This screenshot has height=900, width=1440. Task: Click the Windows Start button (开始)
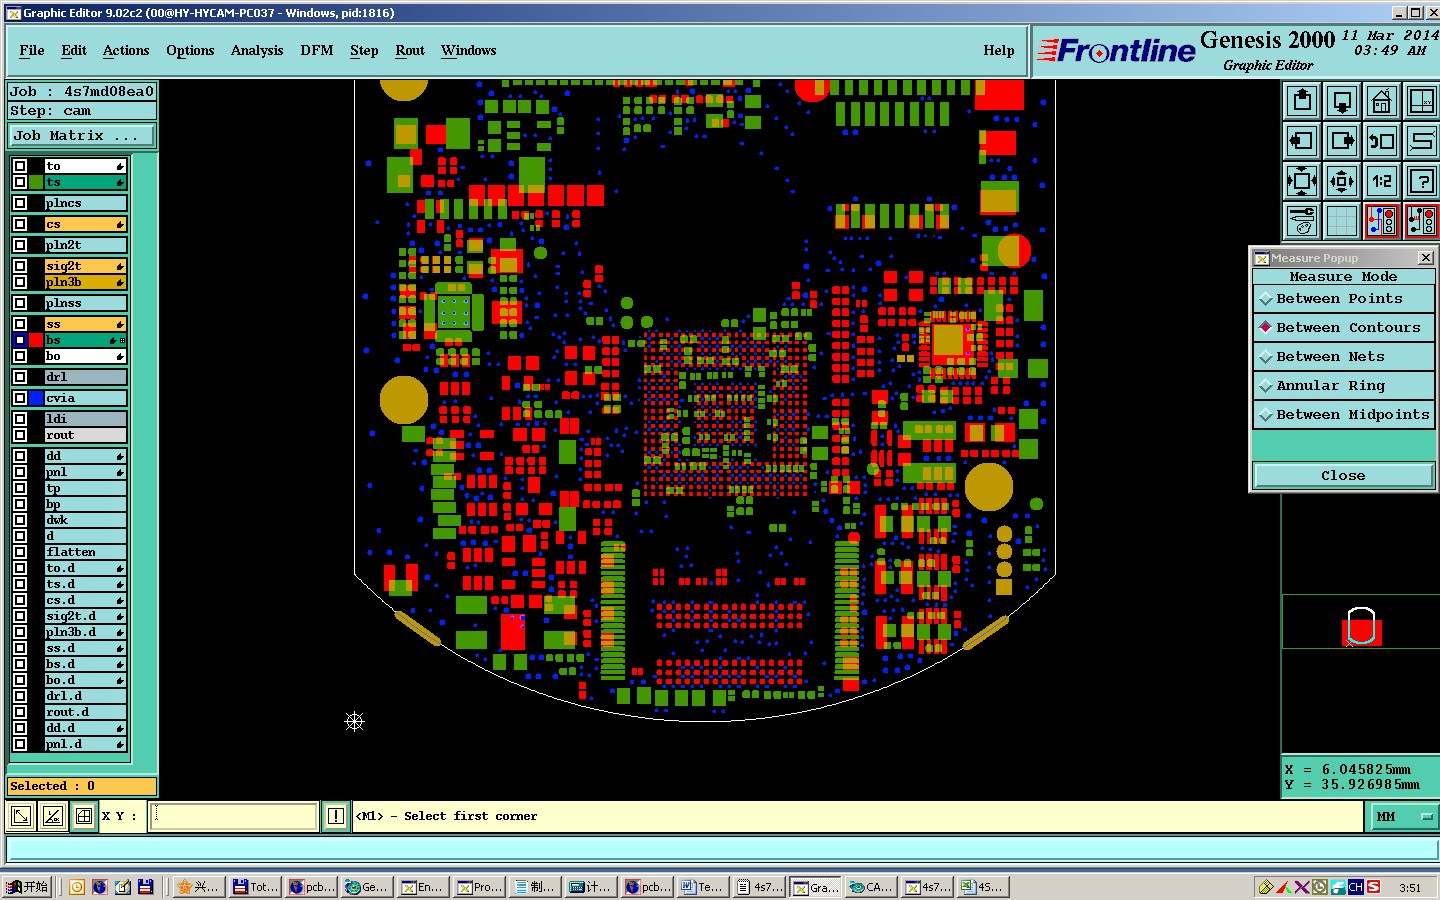pos(27,887)
